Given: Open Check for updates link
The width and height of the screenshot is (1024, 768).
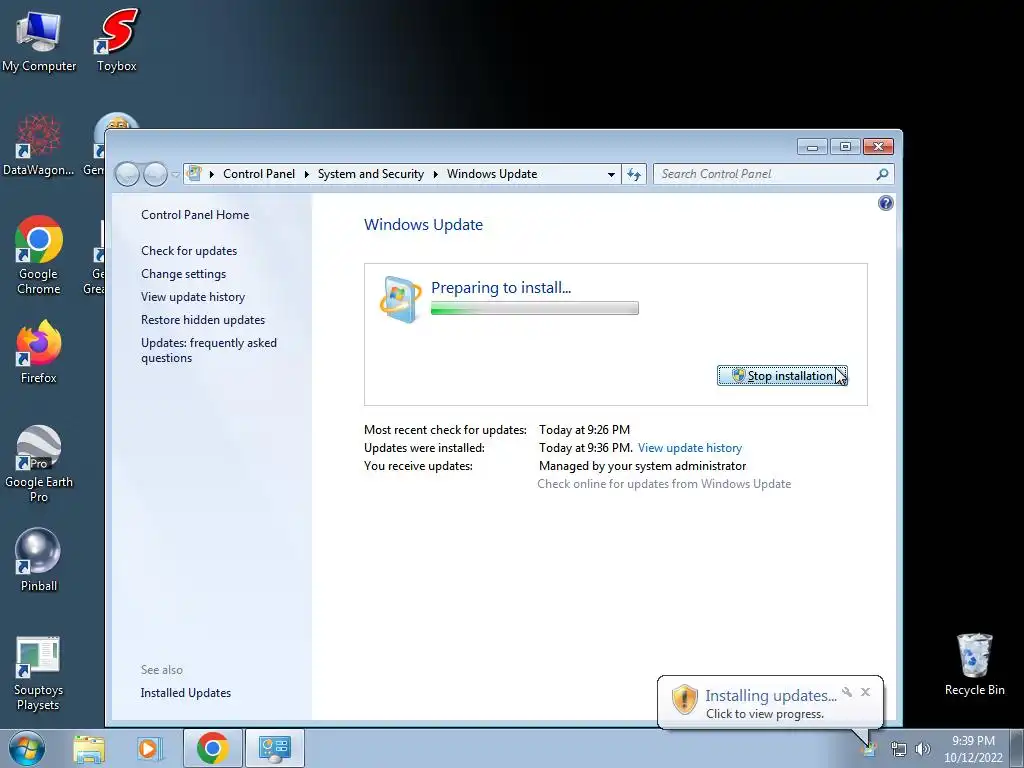Looking at the screenshot, I should 189,251.
